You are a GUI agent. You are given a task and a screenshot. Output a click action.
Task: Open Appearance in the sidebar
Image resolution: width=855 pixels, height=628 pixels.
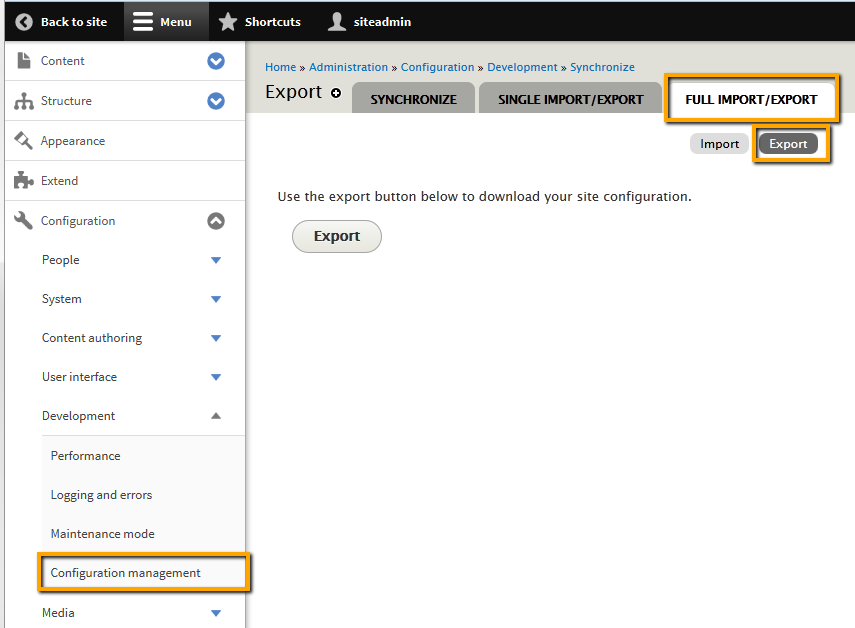(x=73, y=141)
